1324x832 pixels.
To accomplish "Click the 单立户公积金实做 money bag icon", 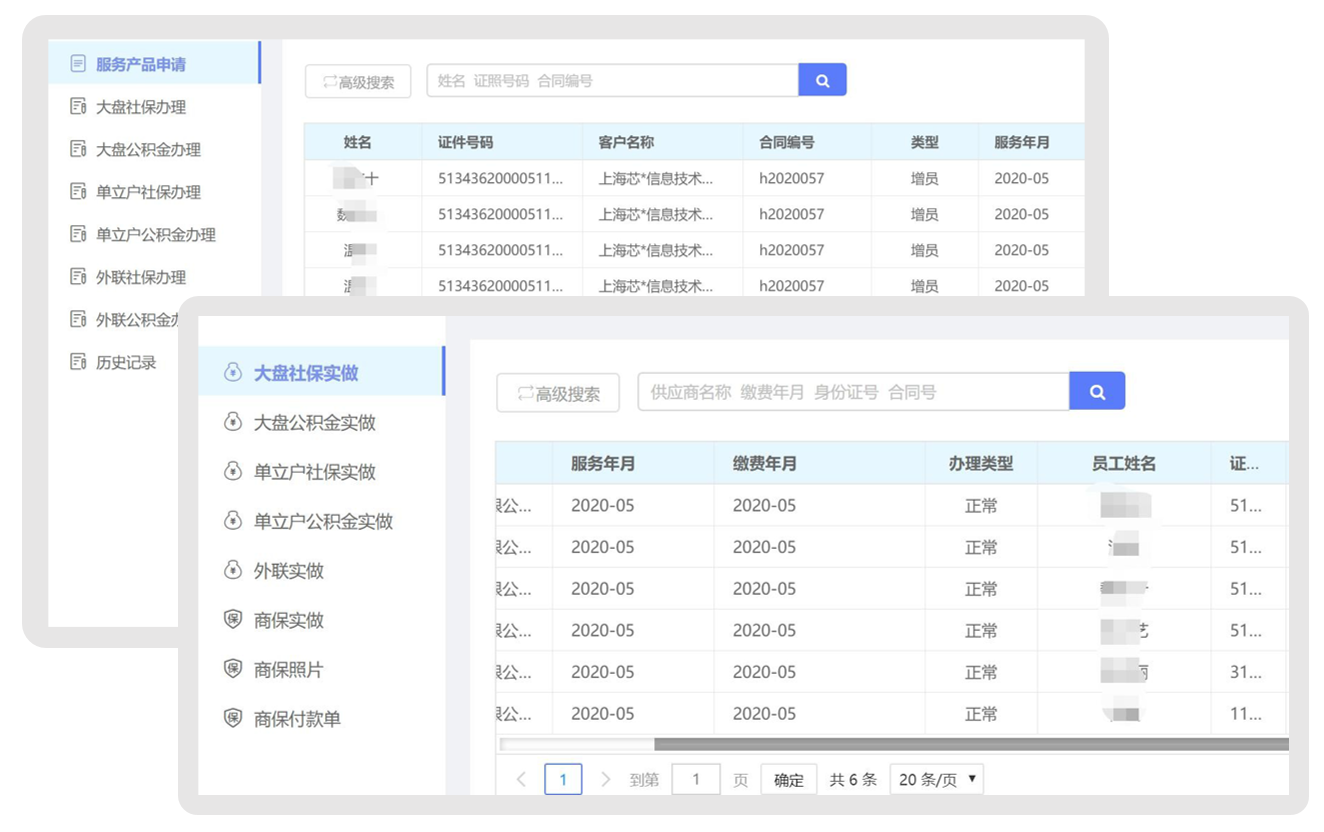I will [x=233, y=521].
